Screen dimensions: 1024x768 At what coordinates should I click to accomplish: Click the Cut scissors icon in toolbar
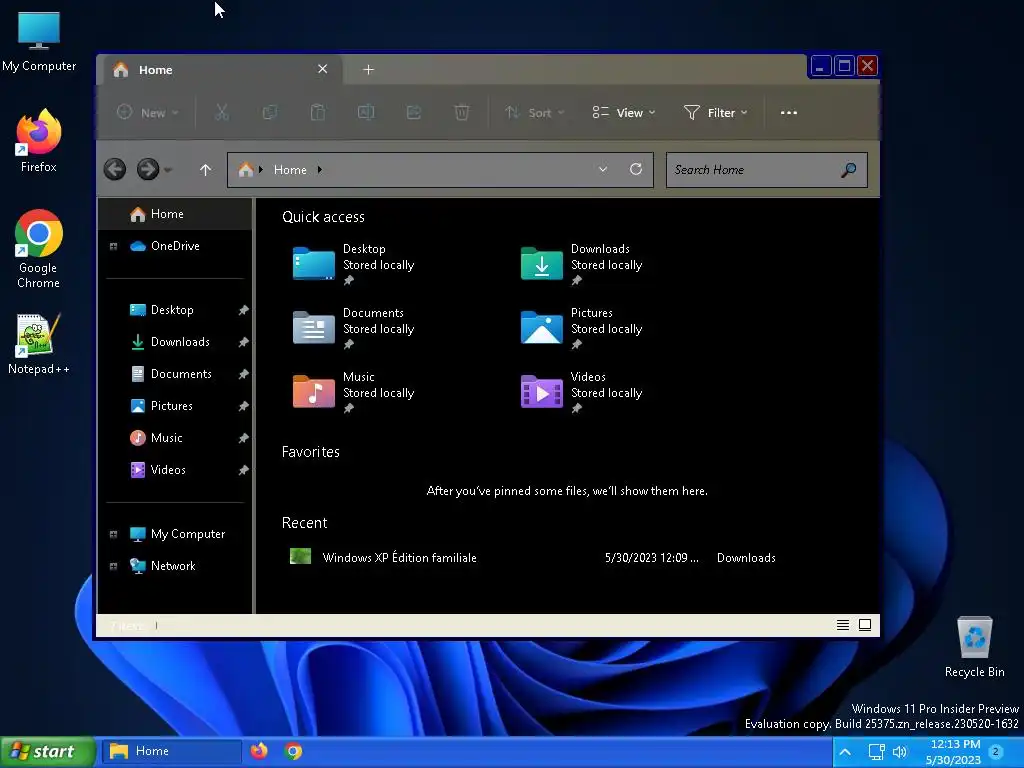(x=222, y=112)
